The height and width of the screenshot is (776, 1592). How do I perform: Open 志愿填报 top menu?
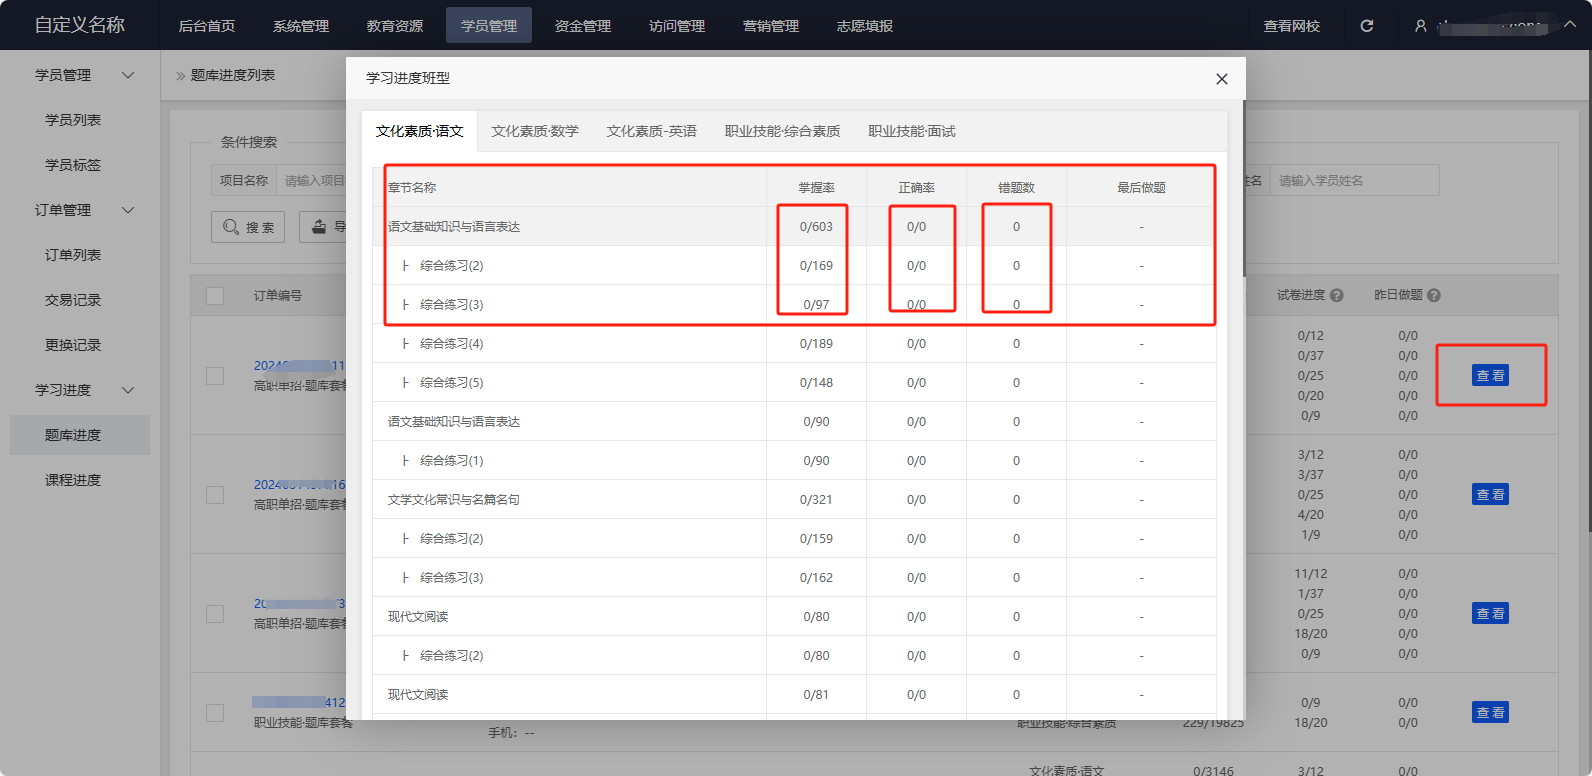point(865,26)
